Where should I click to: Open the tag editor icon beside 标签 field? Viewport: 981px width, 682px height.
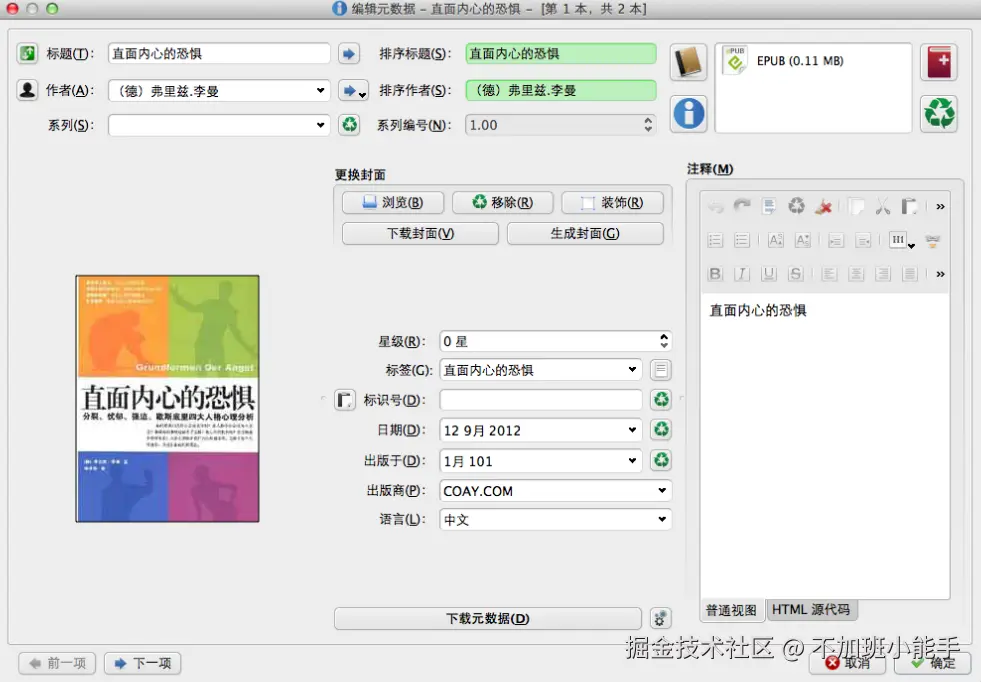click(x=661, y=370)
